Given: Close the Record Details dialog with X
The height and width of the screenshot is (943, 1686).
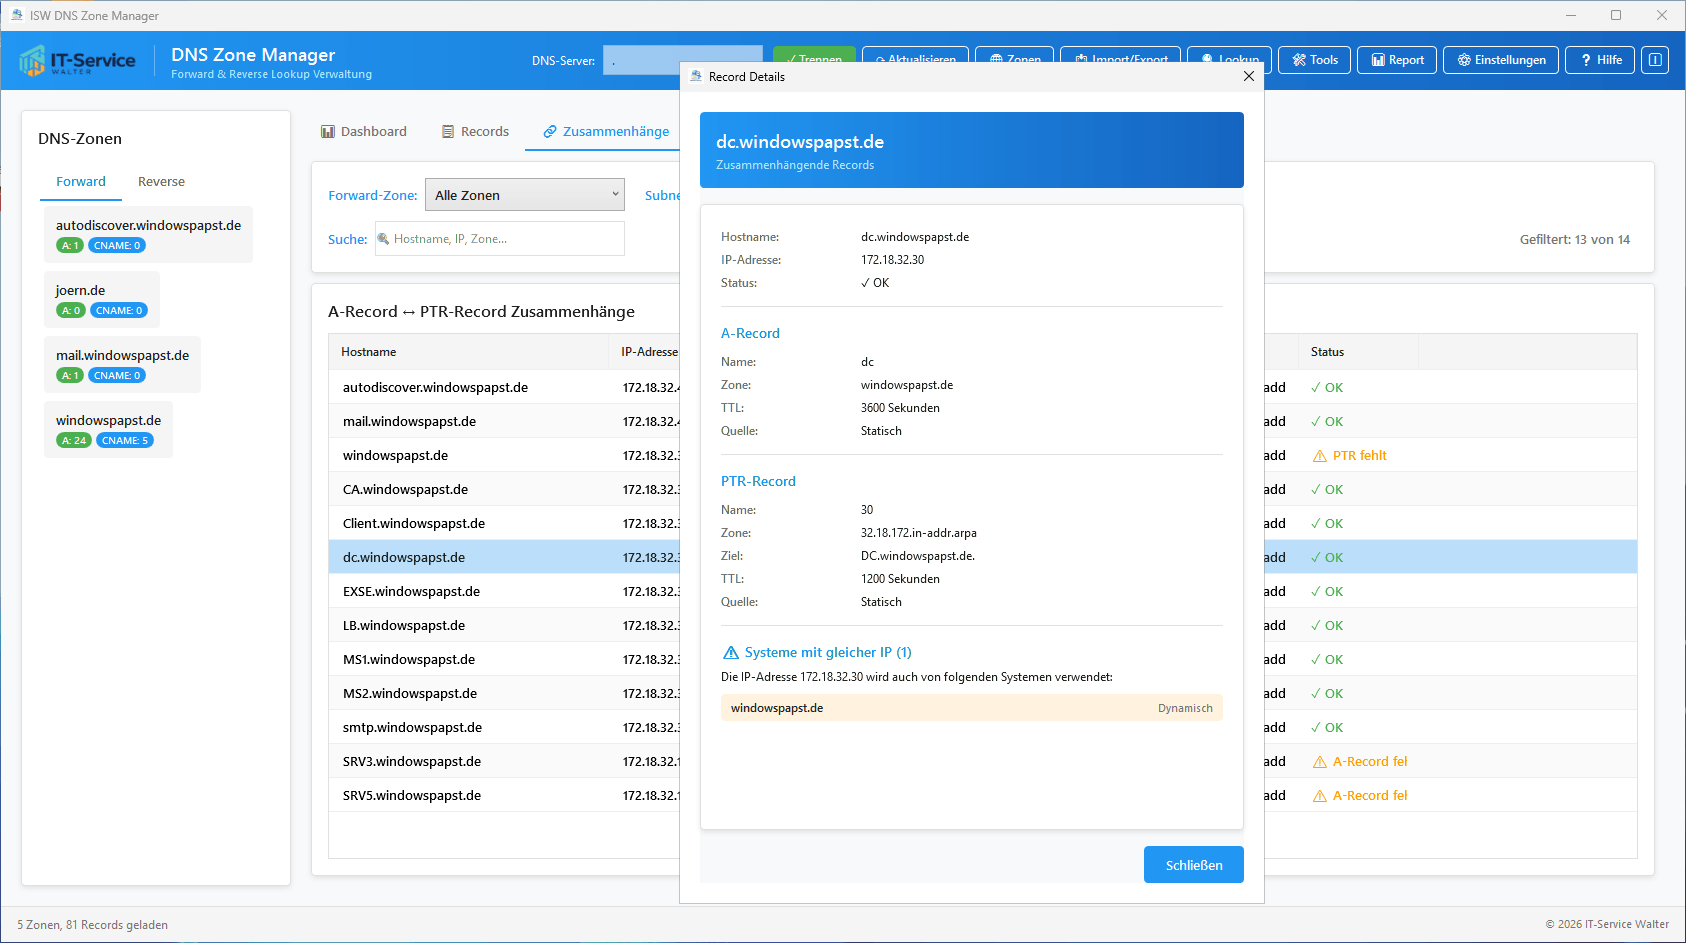Looking at the screenshot, I should pyautogui.click(x=1248, y=76).
